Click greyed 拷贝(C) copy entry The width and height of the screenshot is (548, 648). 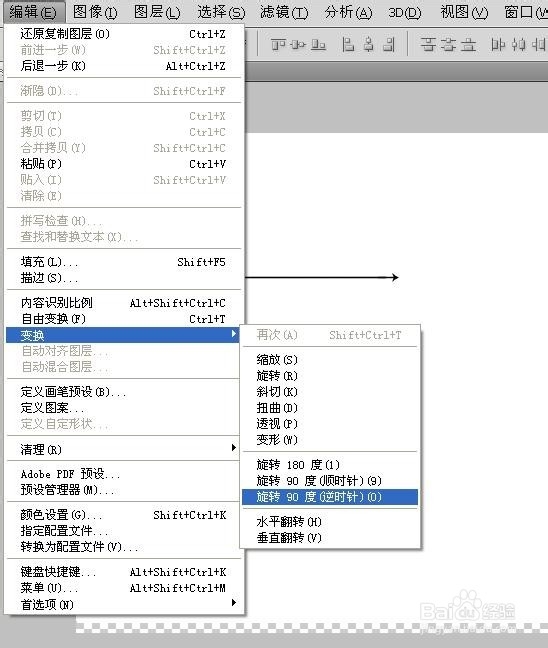123,132
